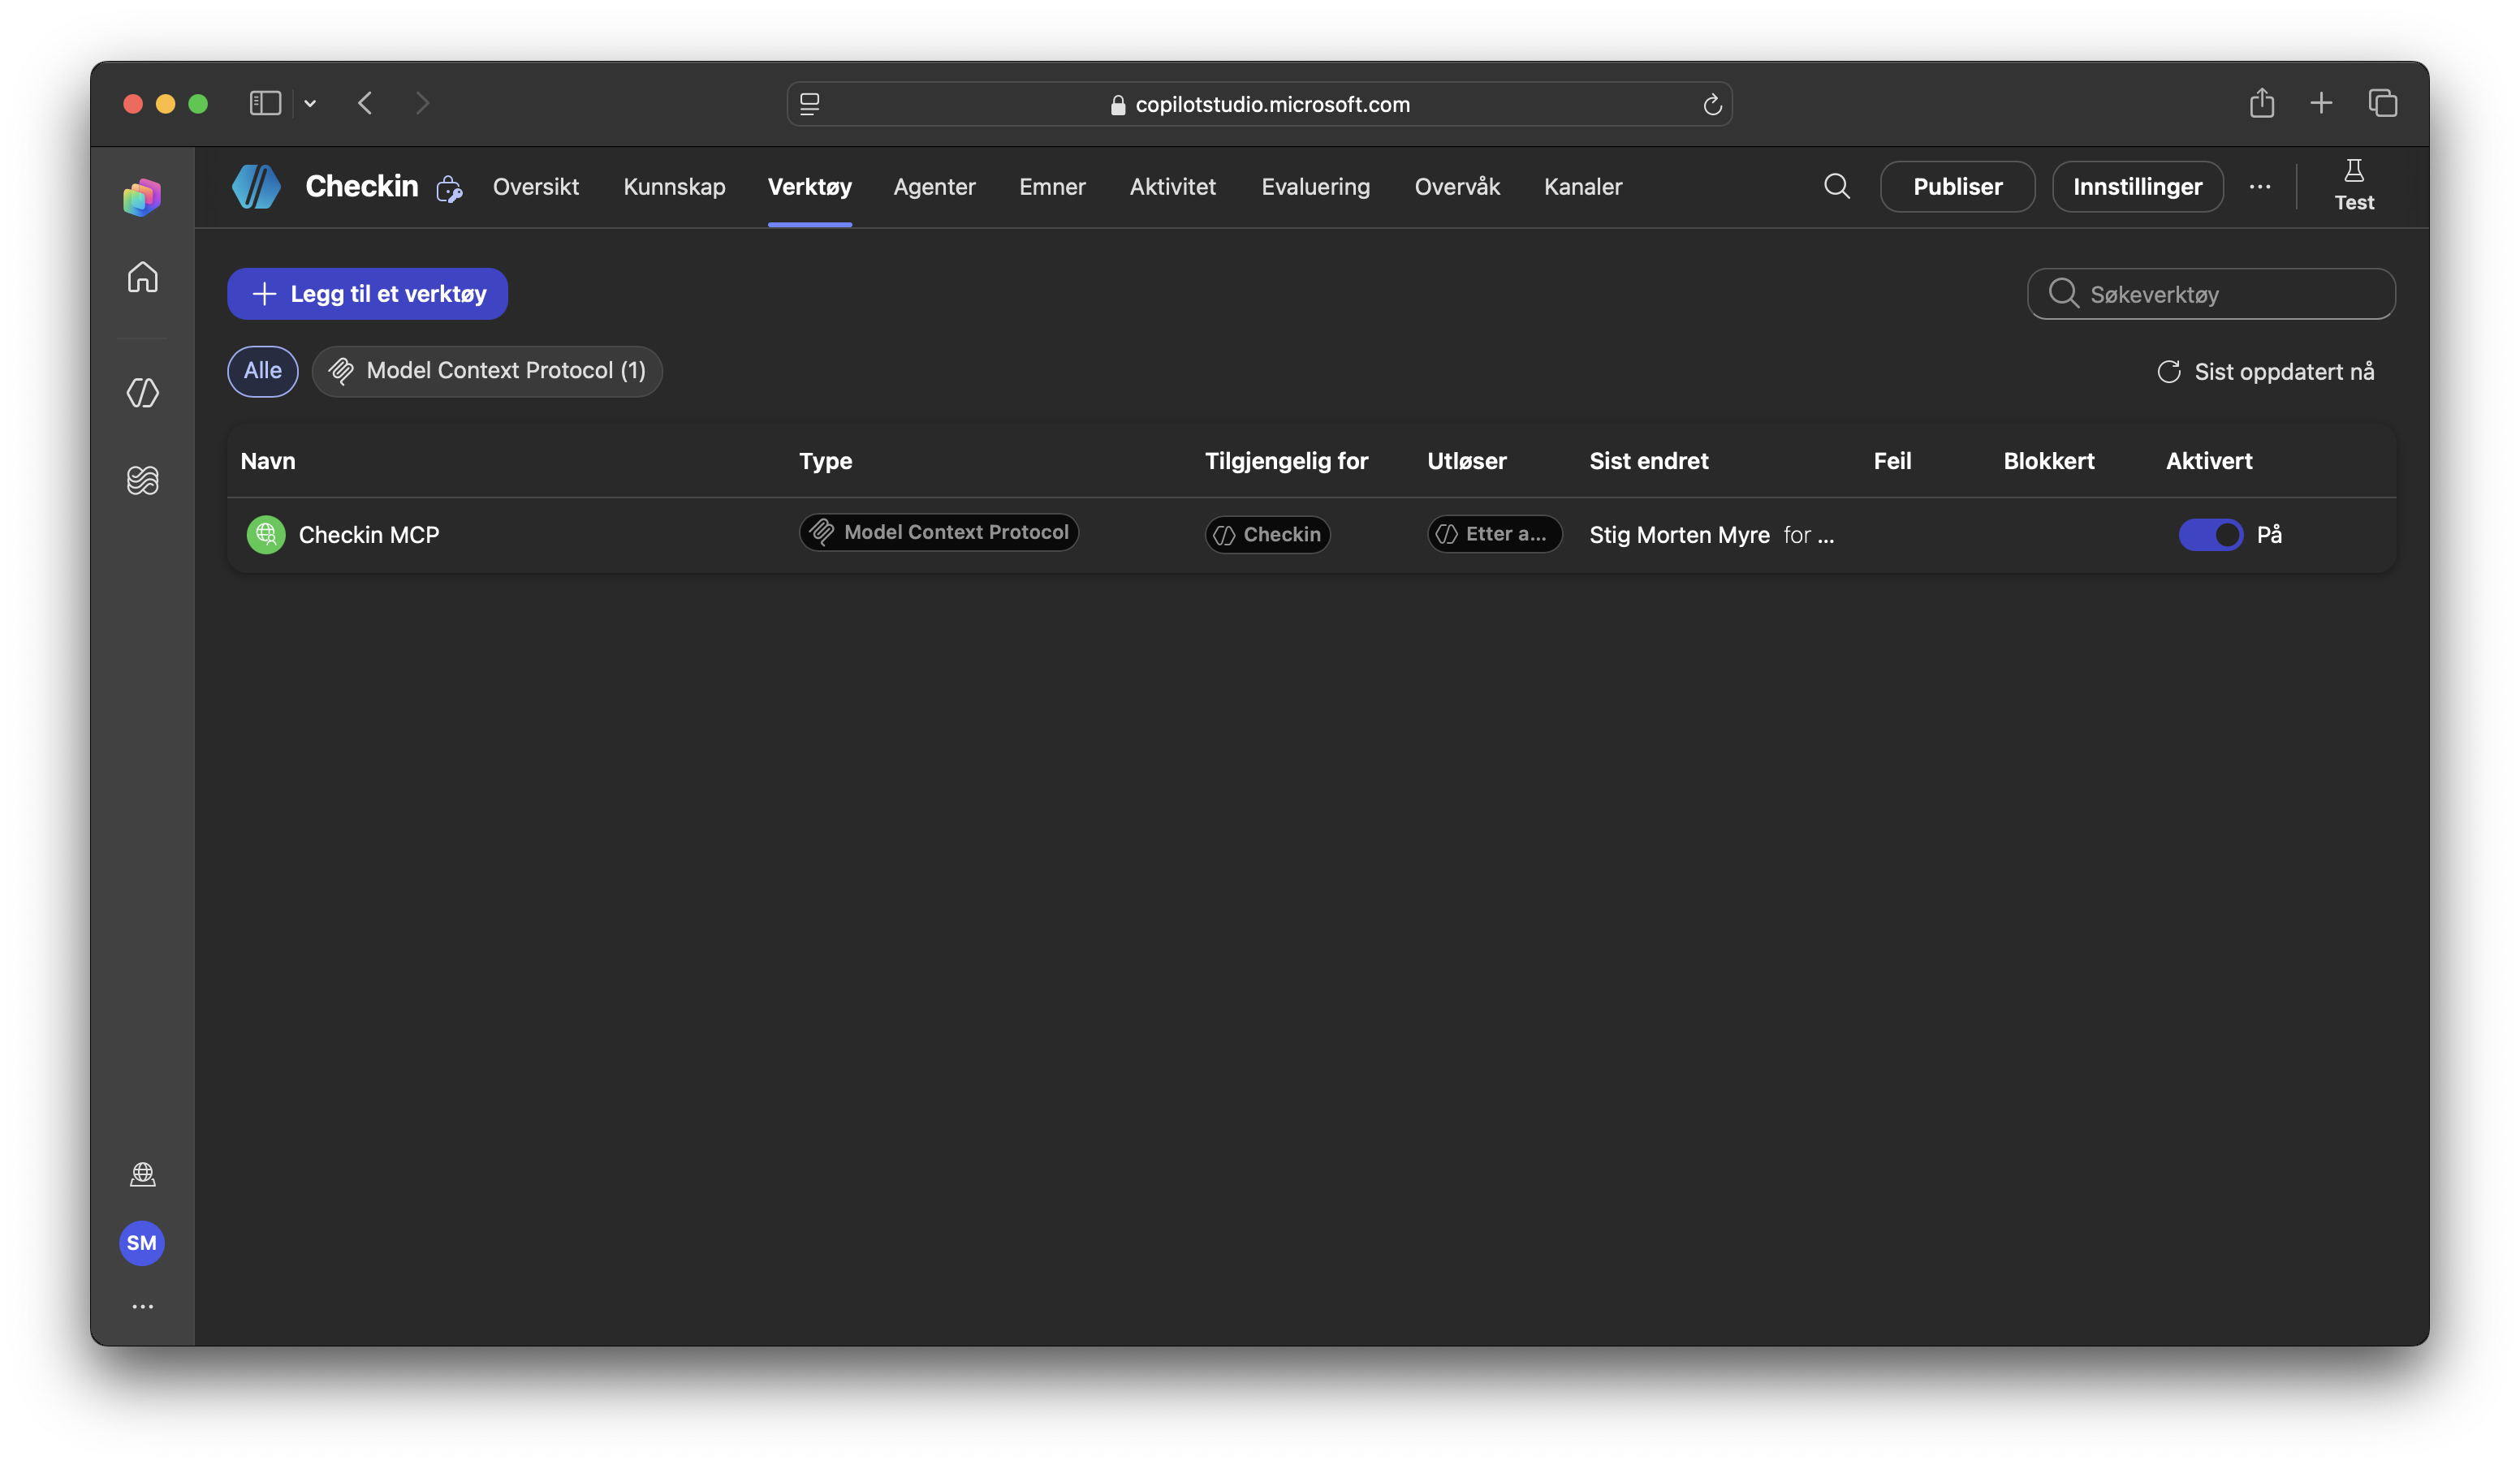Click the Checkin availability badge
2520x1469 pixels.
tap(1267, 535)
